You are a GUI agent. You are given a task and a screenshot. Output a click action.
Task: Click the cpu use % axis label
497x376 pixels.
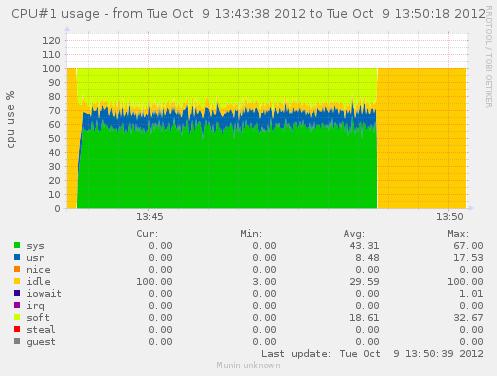tap(10, 119)
